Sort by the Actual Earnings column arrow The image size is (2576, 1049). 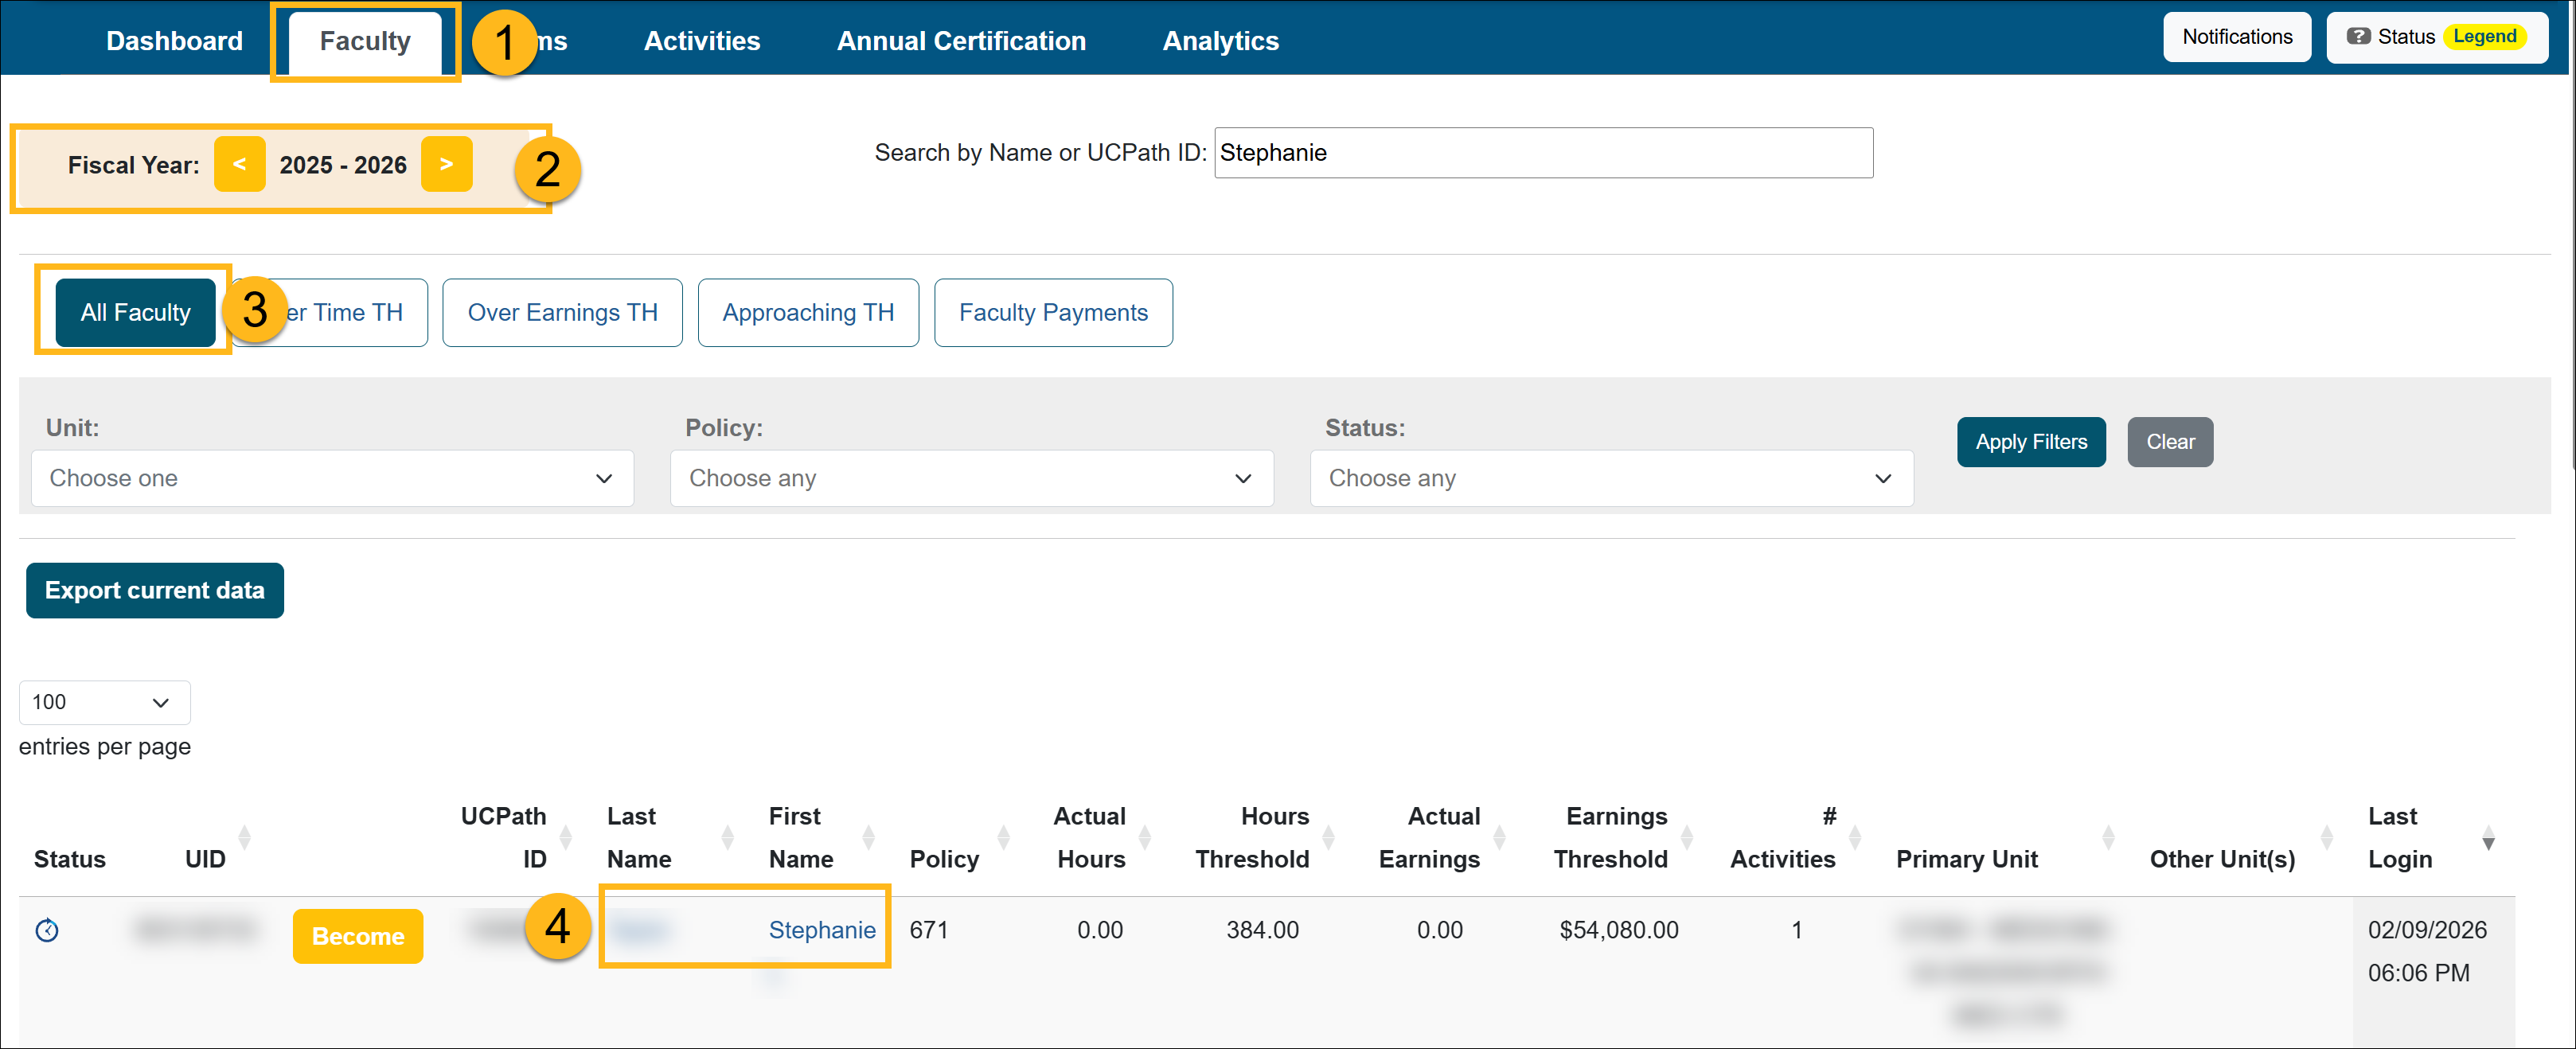pyautogui.click(x=1498, y=837)
